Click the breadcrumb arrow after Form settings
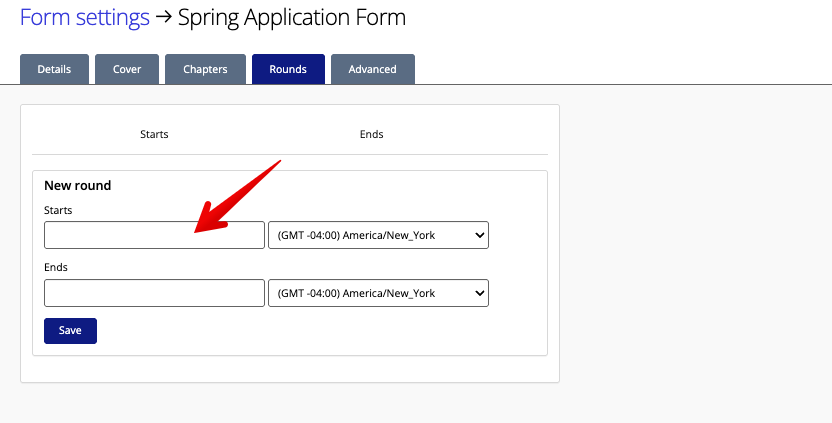 coord(163,17)
